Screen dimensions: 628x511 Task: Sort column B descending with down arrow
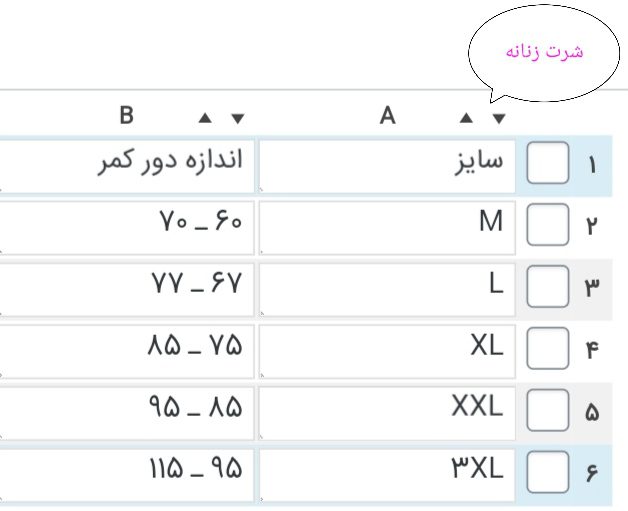[238, 118]
